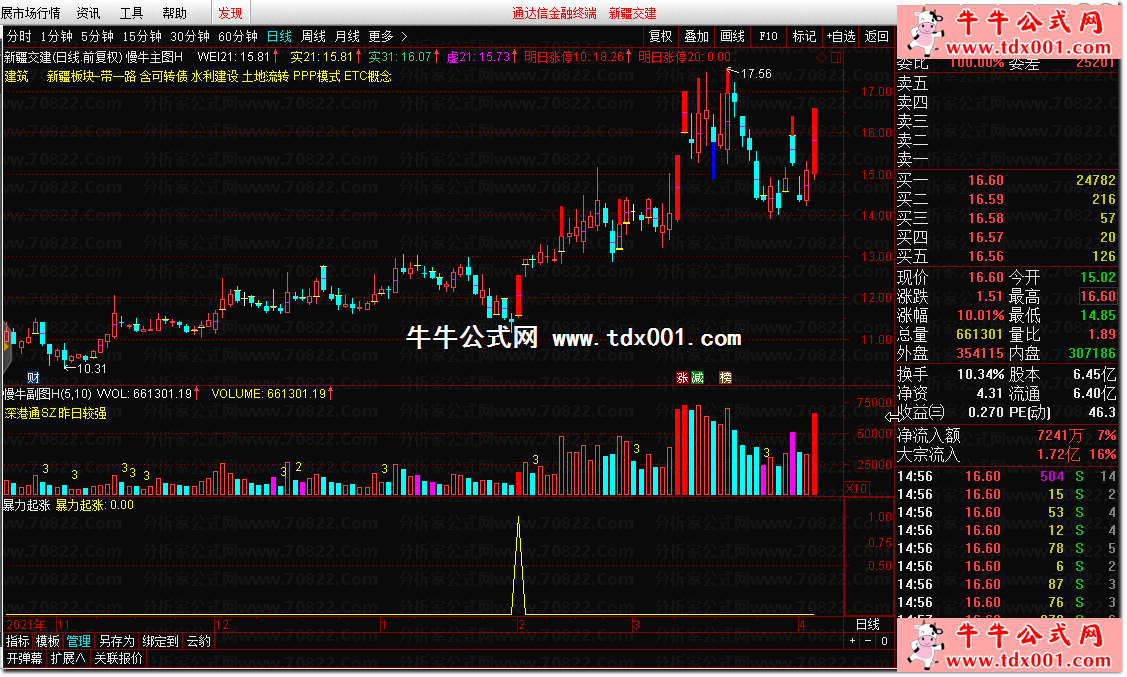1127x677 pixels.
Task: Switch to 15分钟 period
Action: pos(142,36)
